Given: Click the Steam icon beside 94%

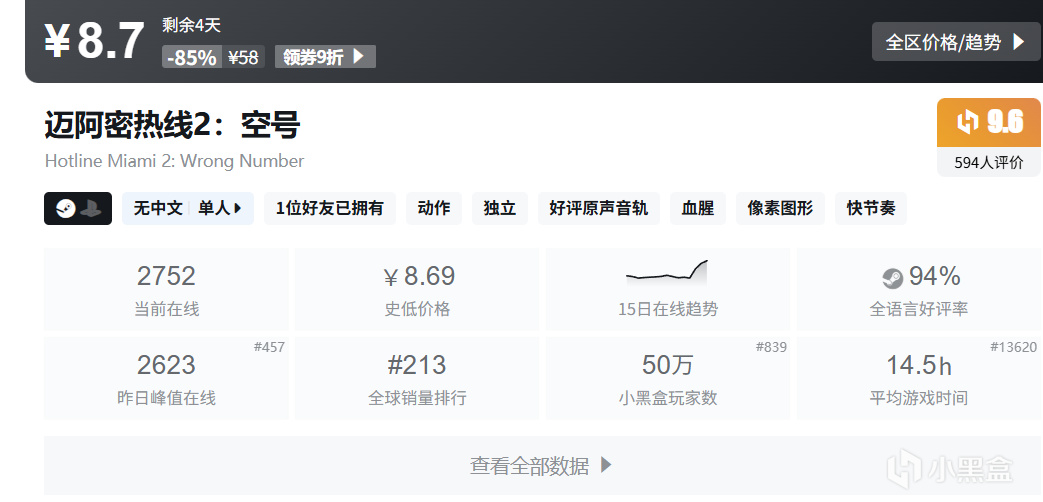Looking at the screenshot, I should pos(893,279).
